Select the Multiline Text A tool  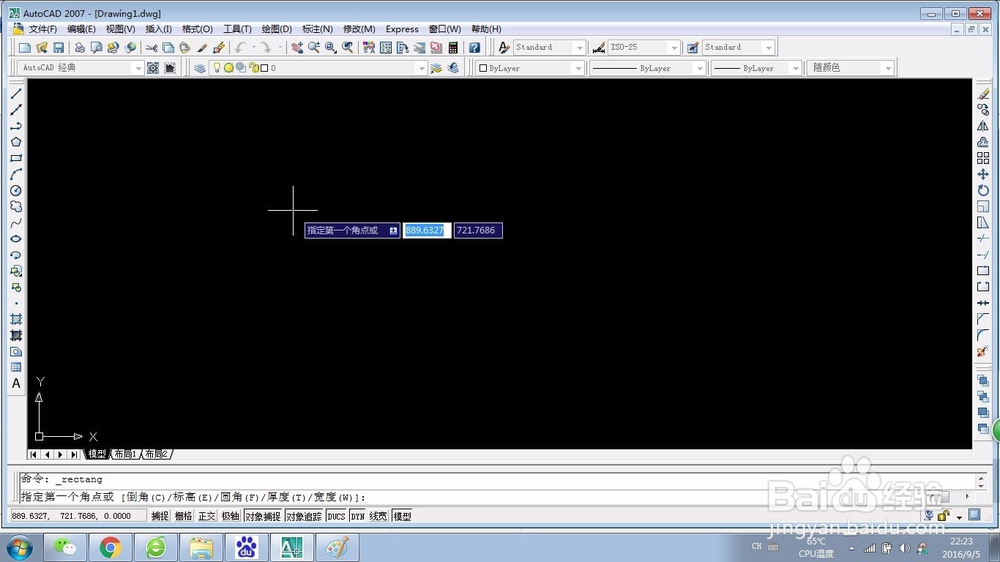pos(16,383)
